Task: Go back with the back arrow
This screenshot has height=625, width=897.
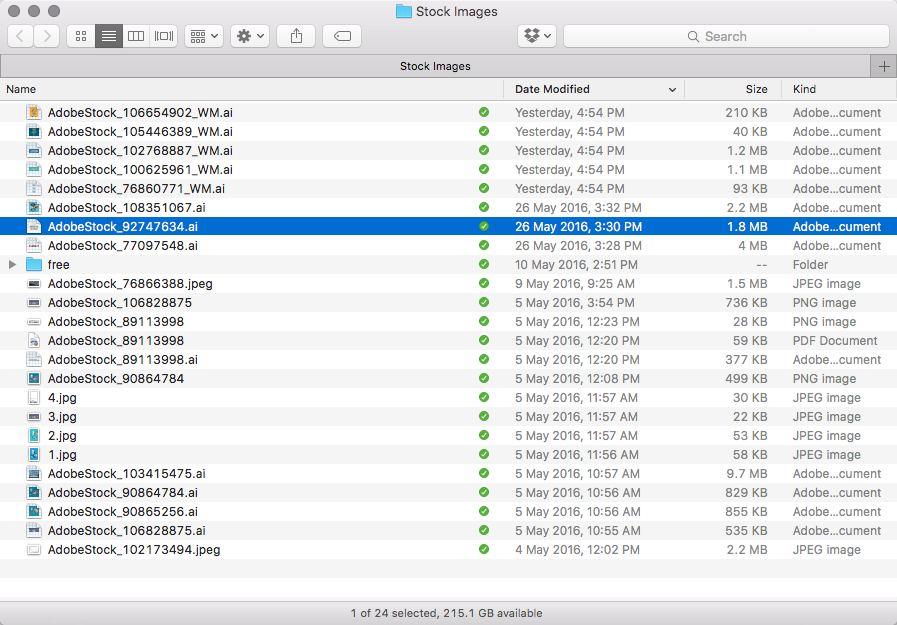Action: tap(21, 36)
